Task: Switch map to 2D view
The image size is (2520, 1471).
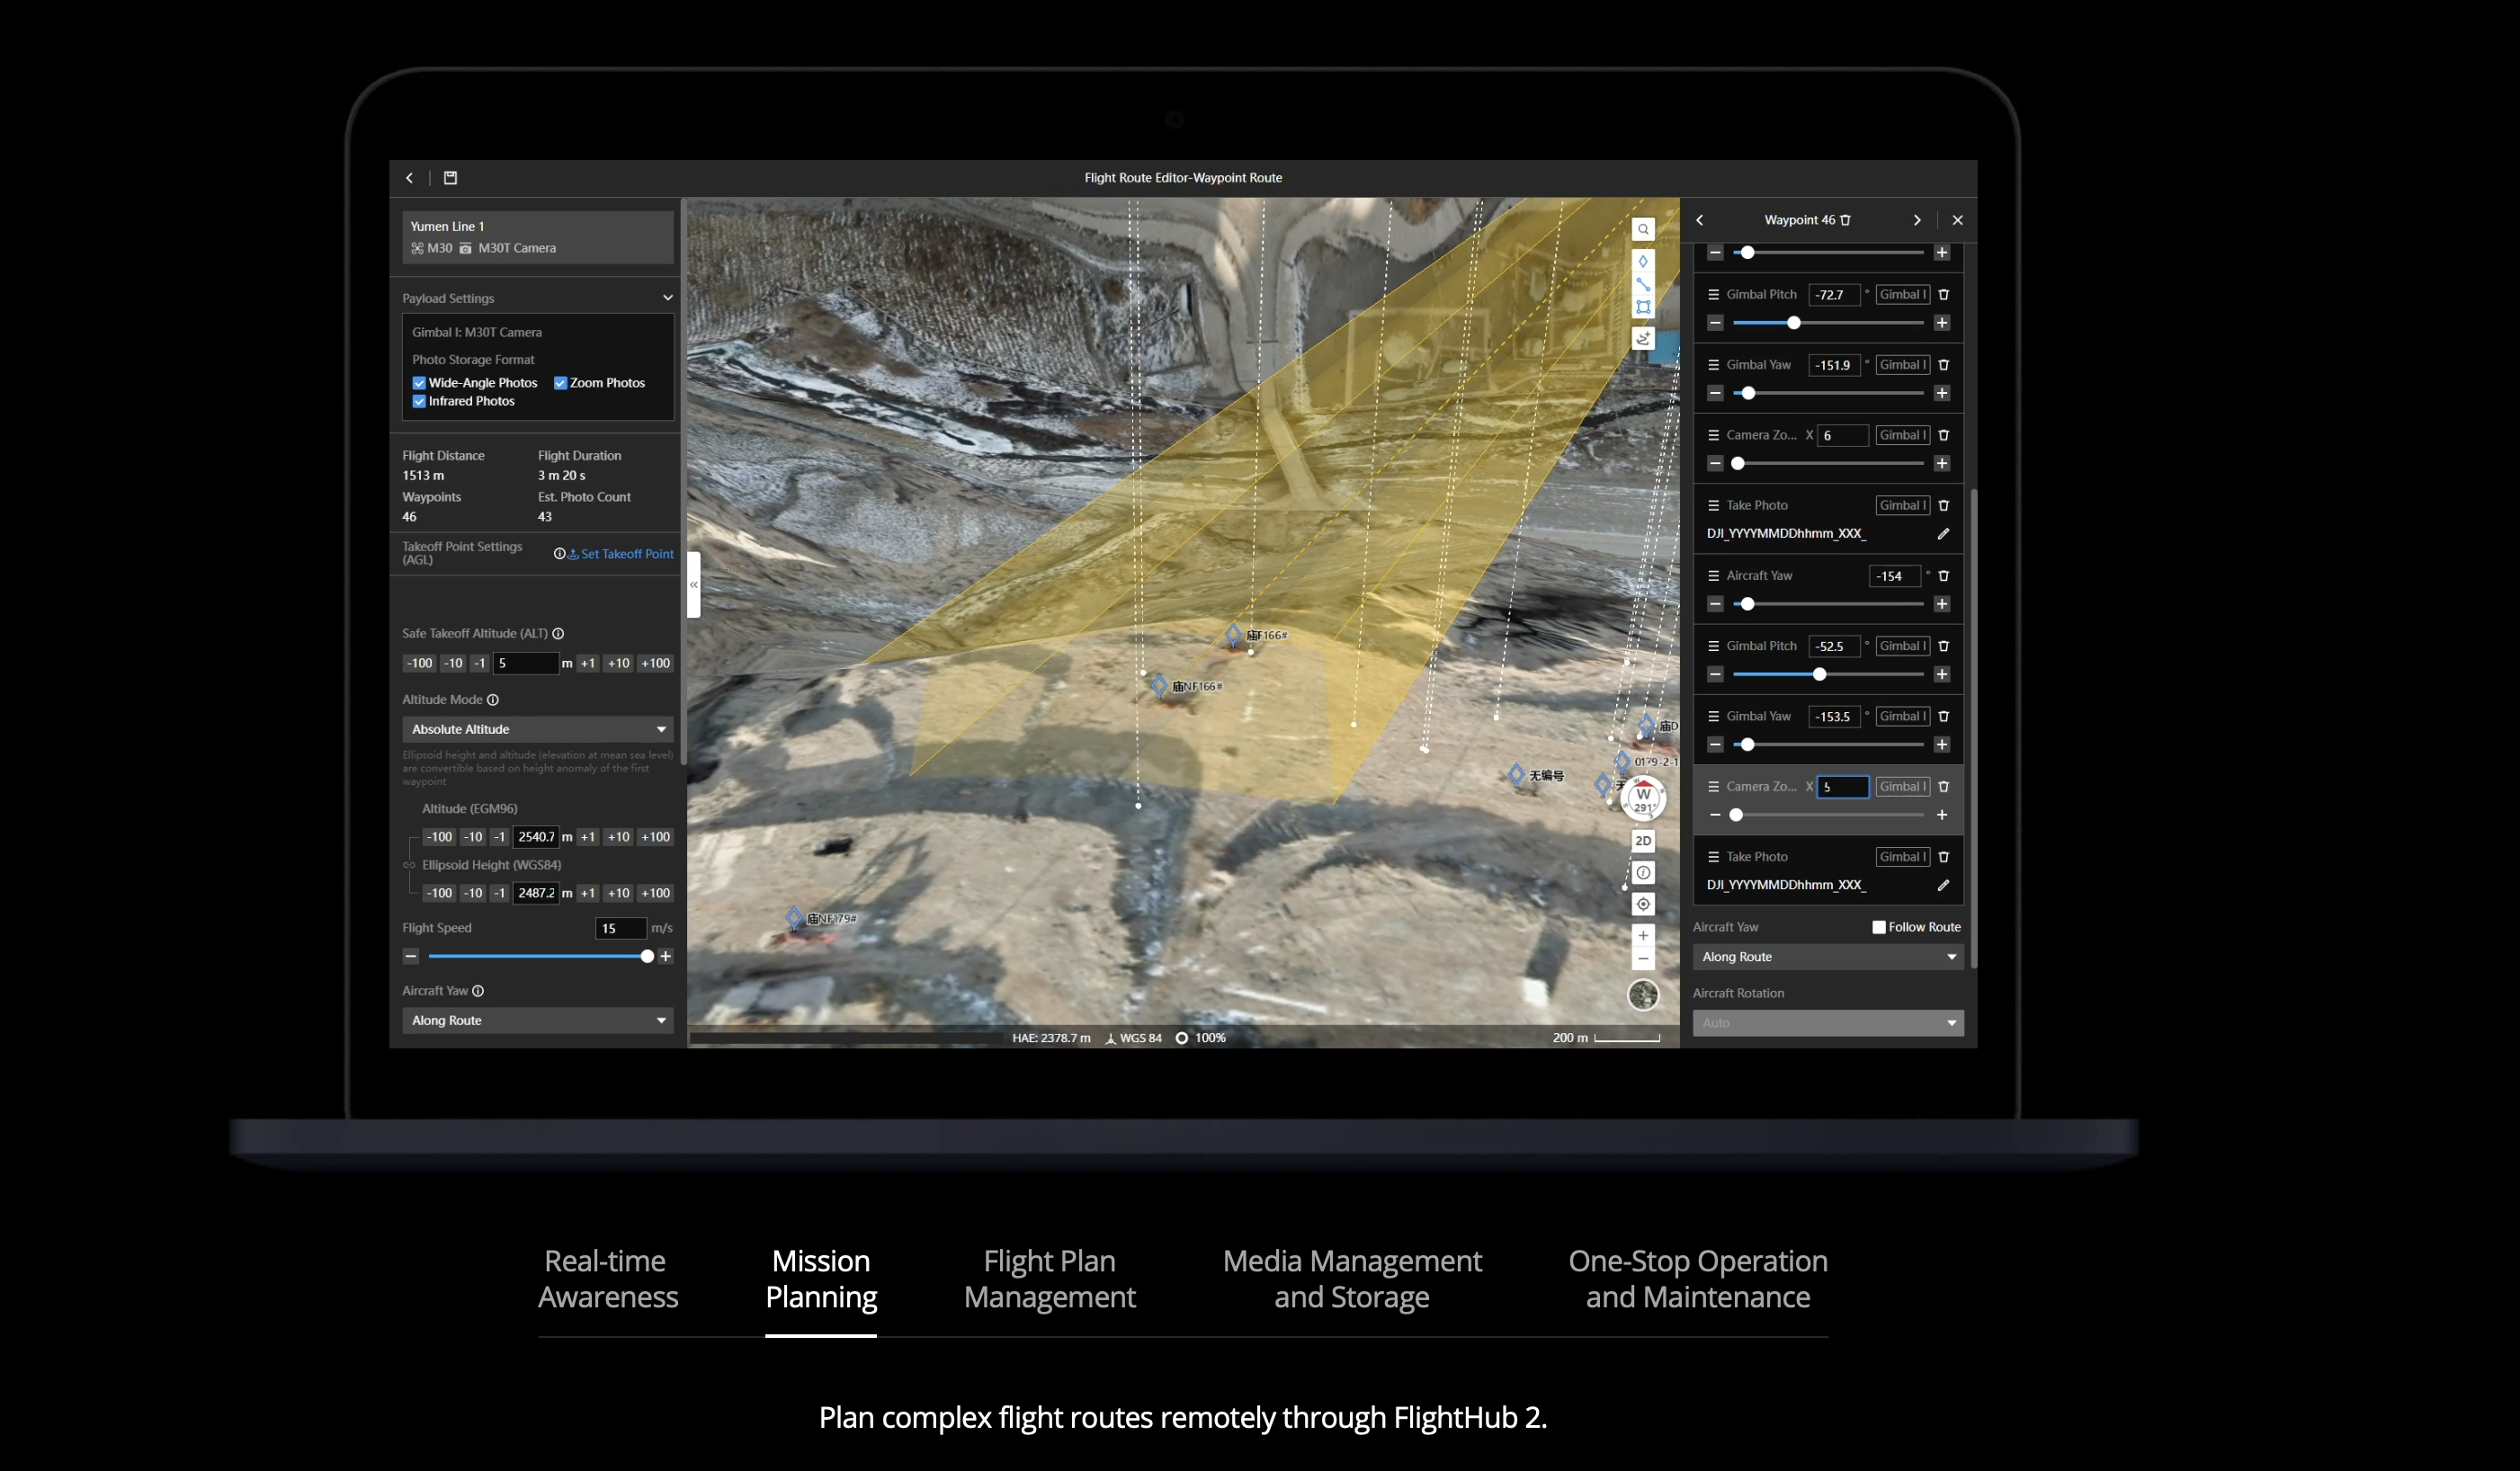Action: (x=1642, y=841)
